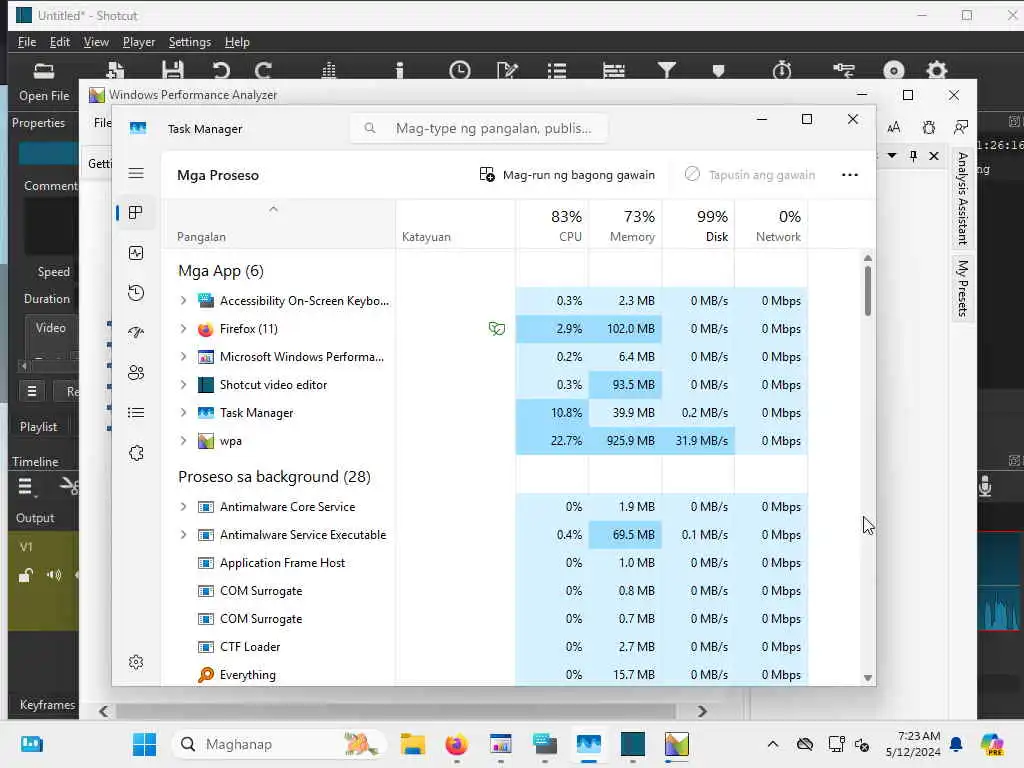Click Task Manager vertical scrollbar thumb
This screenshot has height=768, width=1024.
tap(867, 291)
